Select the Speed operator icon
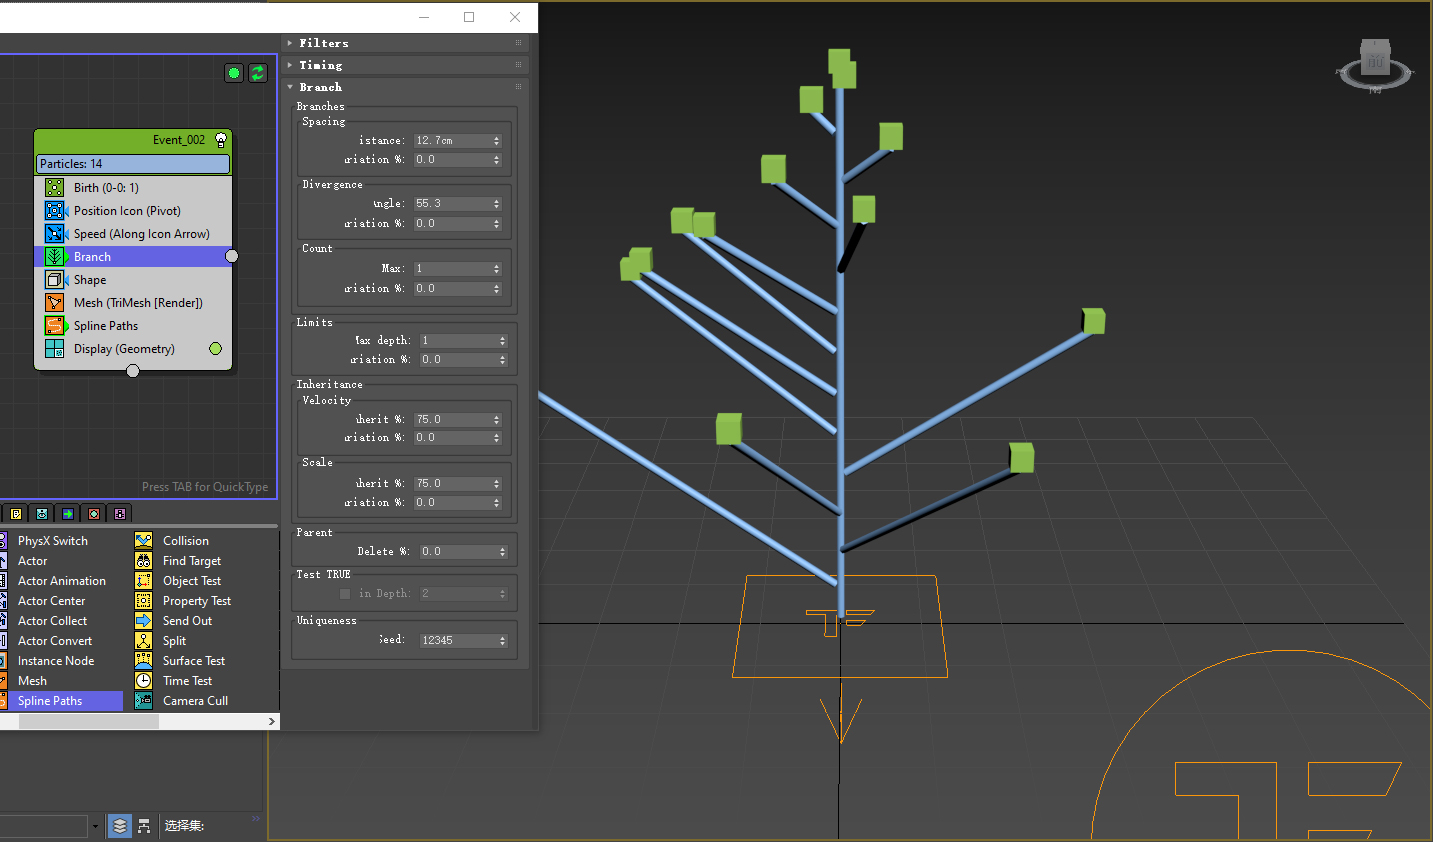Screen dimensions: 1433x842 pos(54,233)
